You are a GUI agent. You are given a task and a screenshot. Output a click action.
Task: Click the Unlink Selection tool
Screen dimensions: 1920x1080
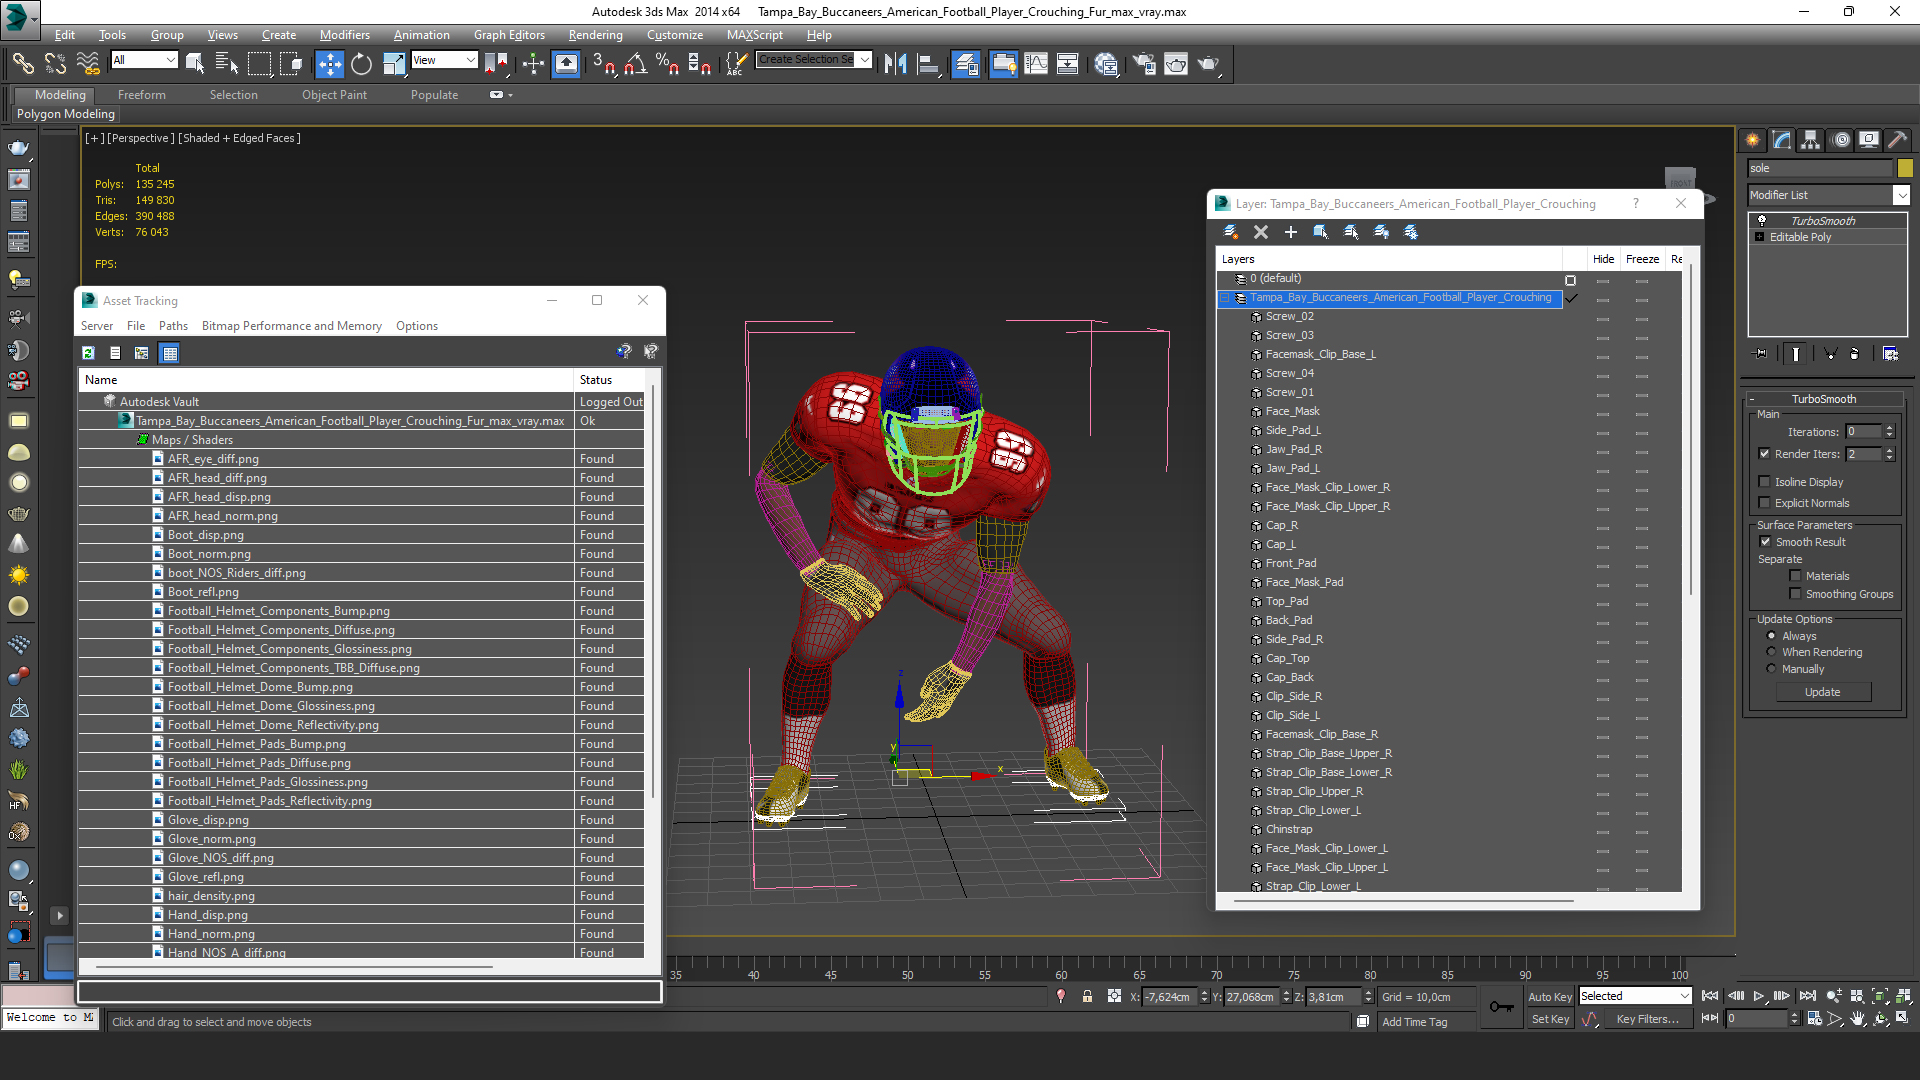(55, 64)
